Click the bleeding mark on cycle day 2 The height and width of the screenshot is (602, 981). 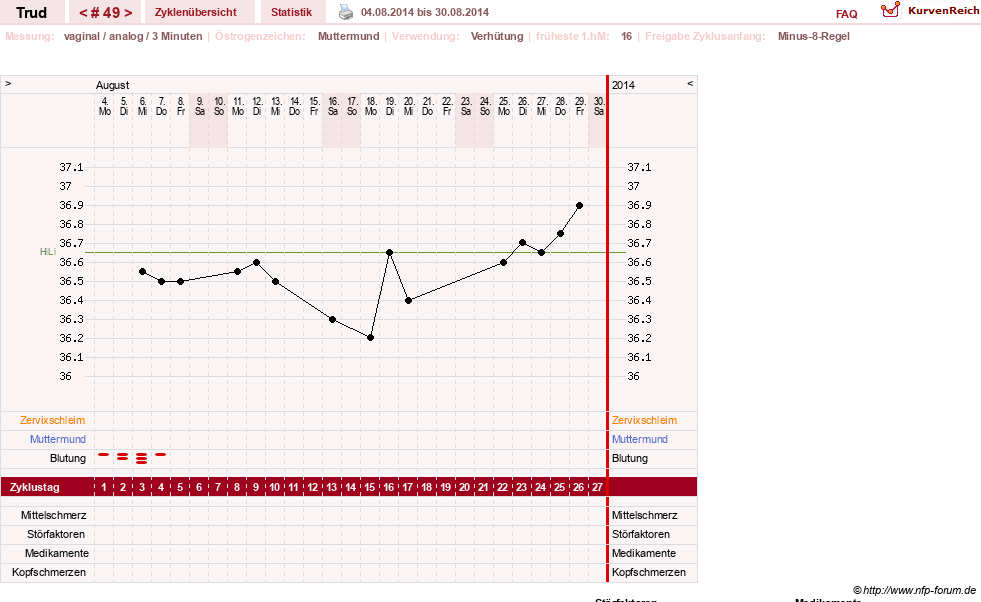(x=123, y=457)
